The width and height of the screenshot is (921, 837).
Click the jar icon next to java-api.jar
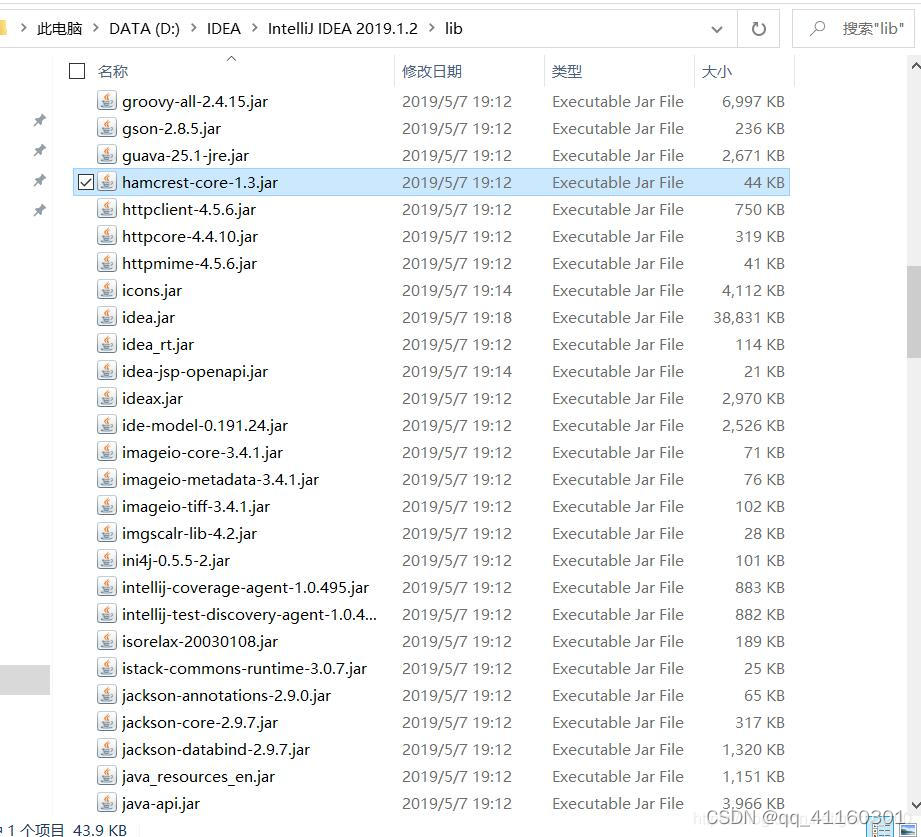point(107,803)
